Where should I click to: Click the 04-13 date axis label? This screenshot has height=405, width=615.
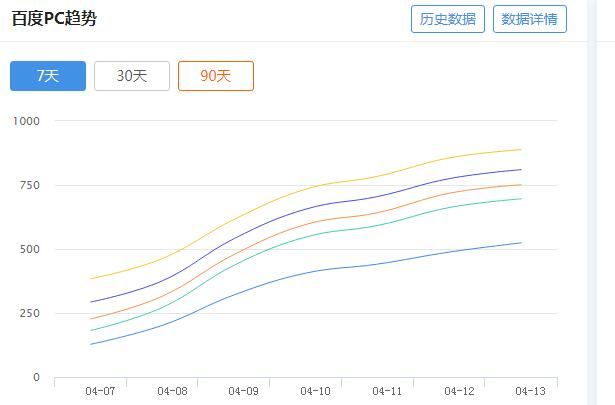[x=530, y=391]
